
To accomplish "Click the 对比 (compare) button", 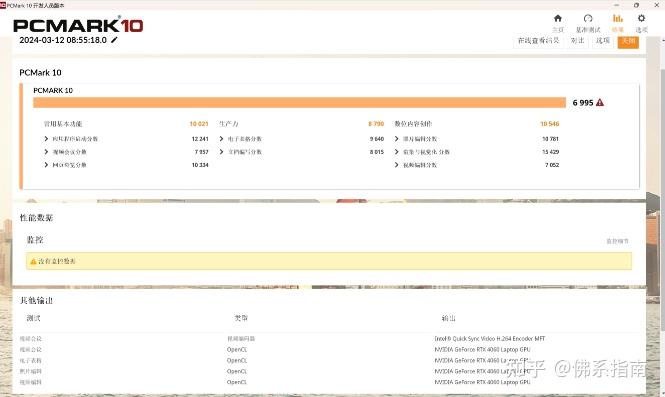I will (x=577, y=41).
